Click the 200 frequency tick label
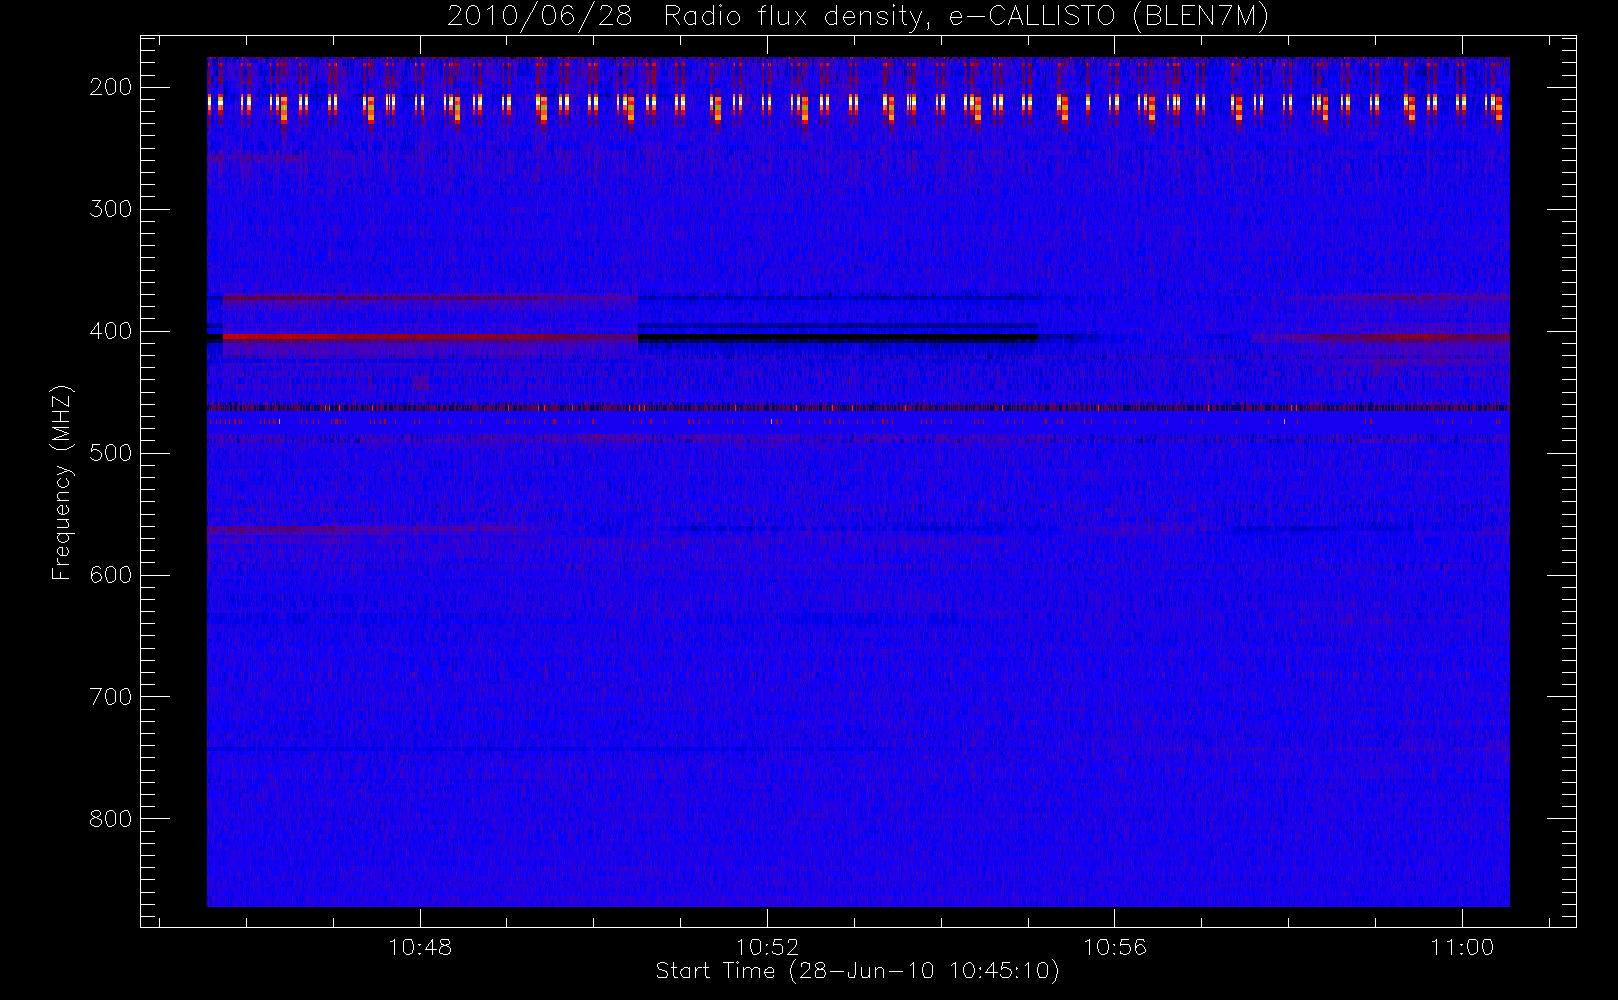The image size is (1618, 1000). [x=111, y=87]
